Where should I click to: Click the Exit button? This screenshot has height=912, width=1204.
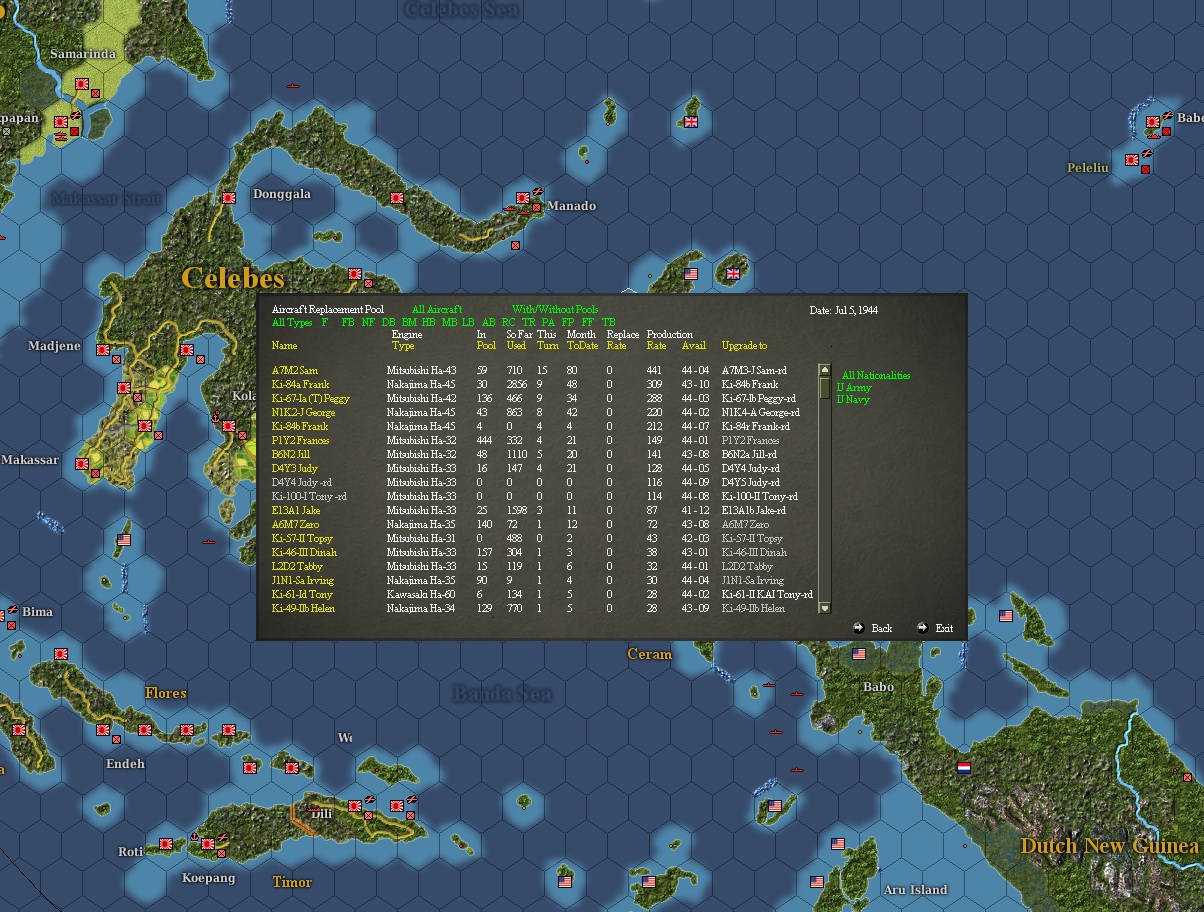click(x=944, y=629)
